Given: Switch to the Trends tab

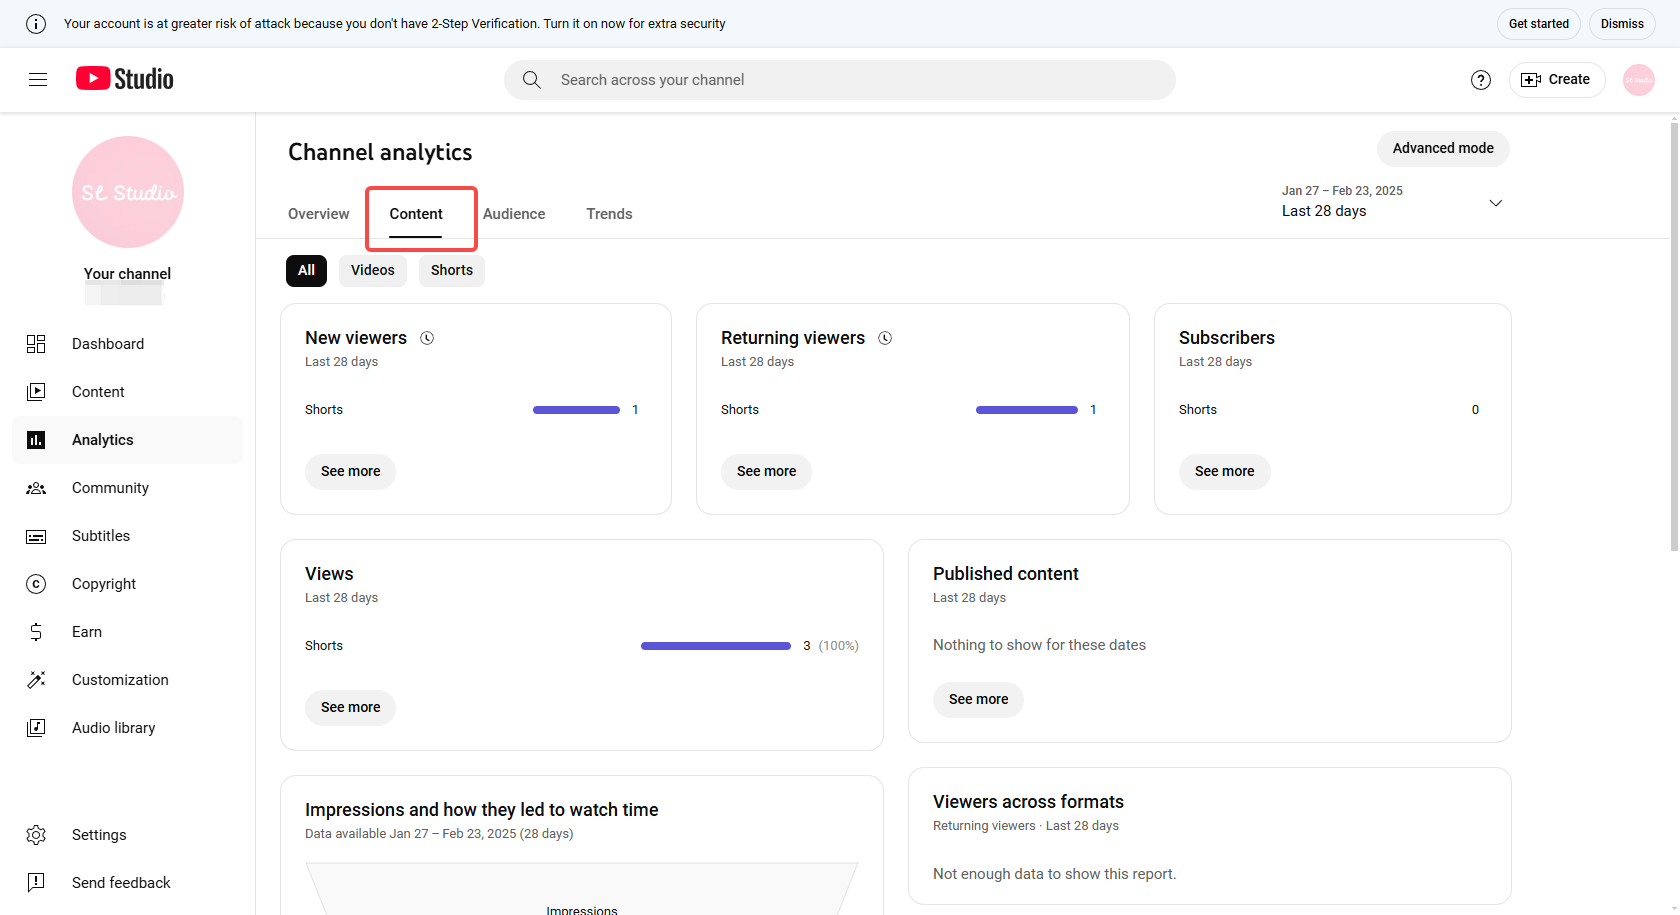Looking at the screenshot, I should click(609, 213).
